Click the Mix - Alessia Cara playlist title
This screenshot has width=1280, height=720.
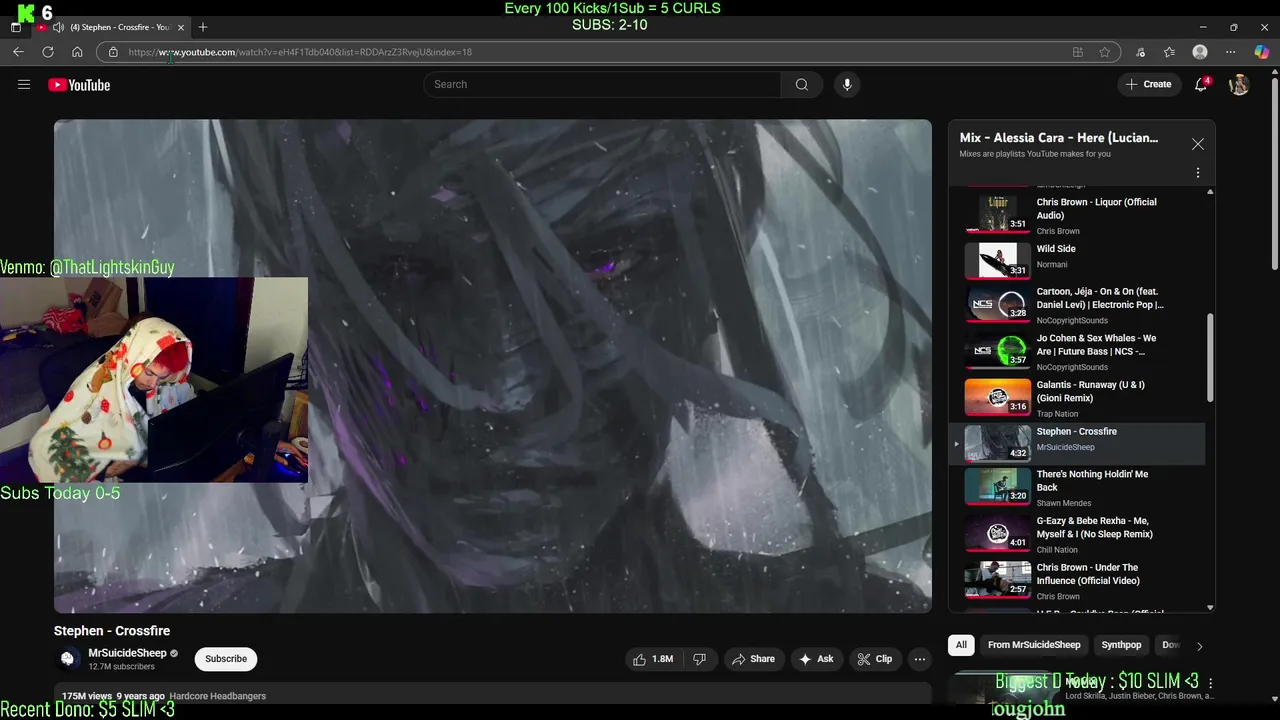(x=1059, y=138)
